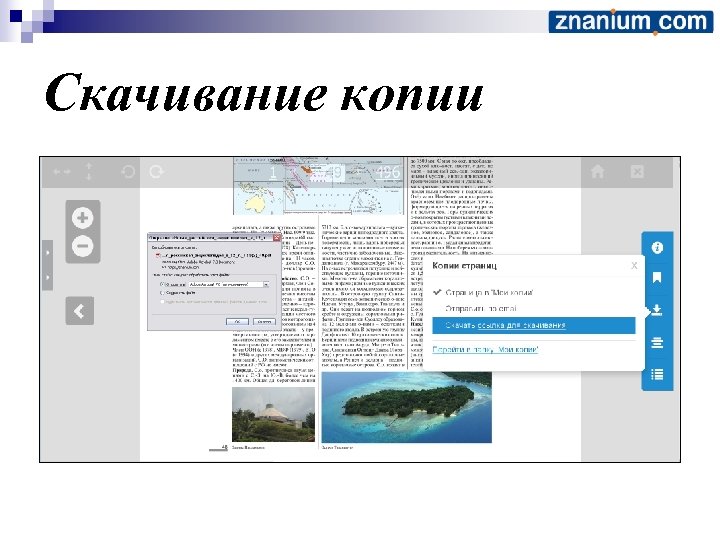Click the fit-to-width horizontal arrows icon

click(x=61, y=172)
